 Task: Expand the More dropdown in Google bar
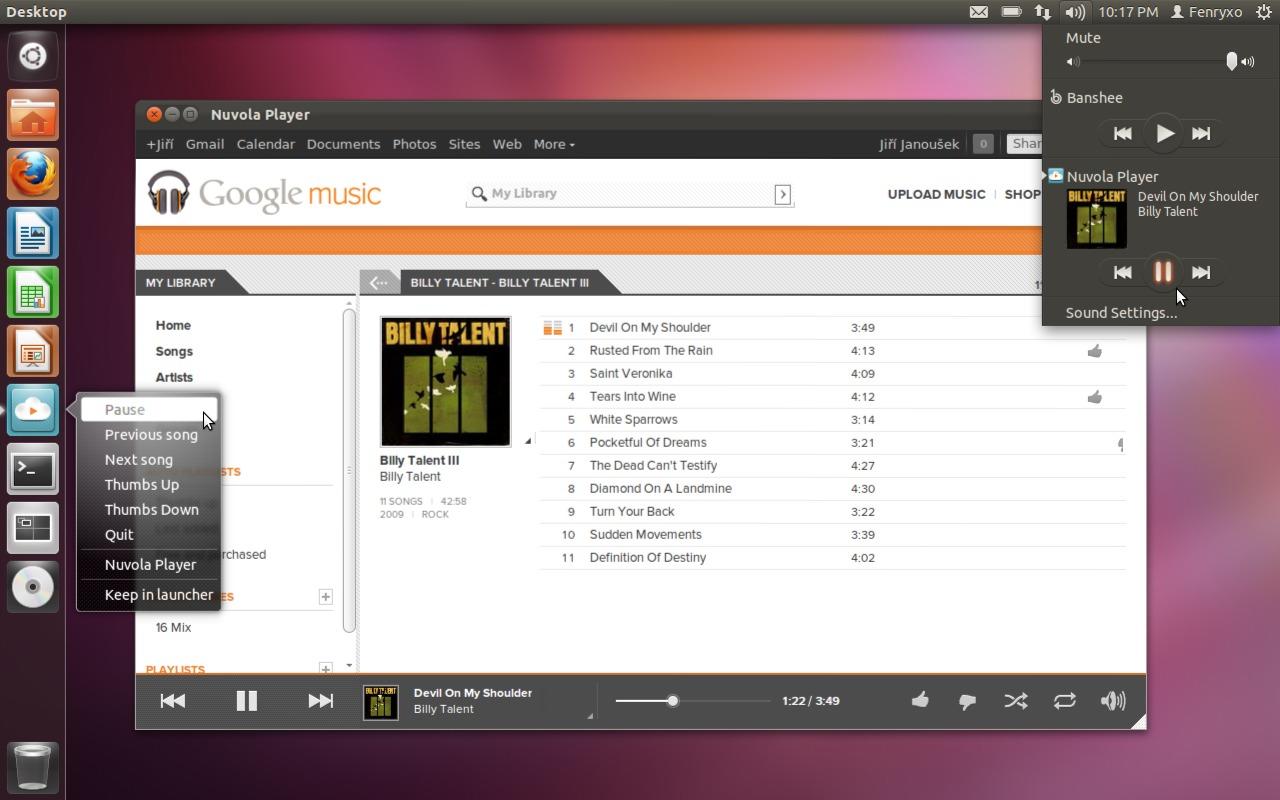click(553, 144)
